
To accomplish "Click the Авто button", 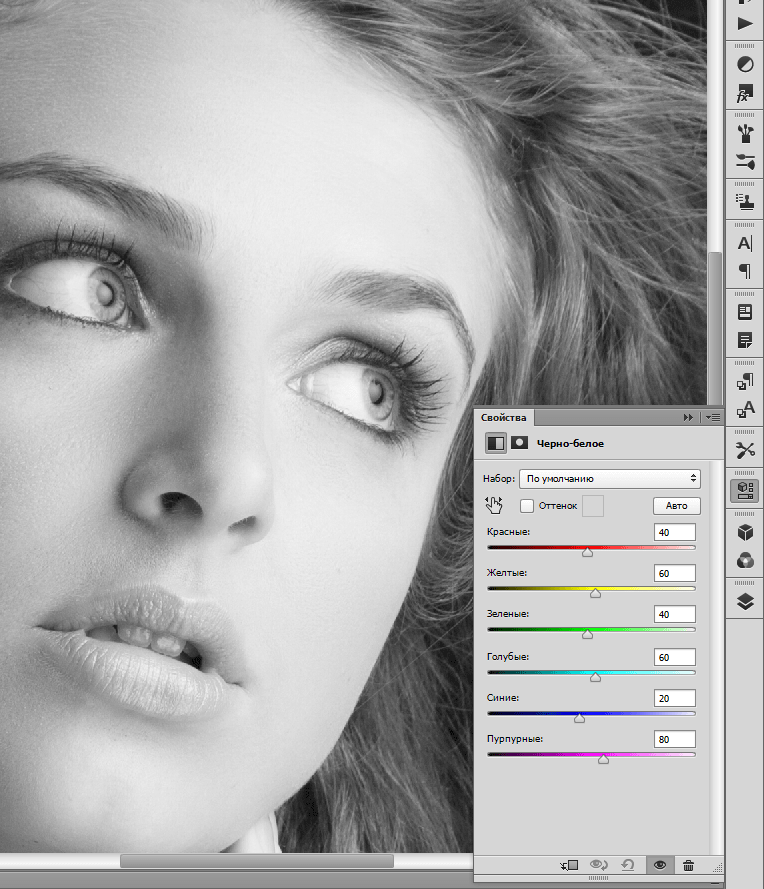I will pos(676,506).
